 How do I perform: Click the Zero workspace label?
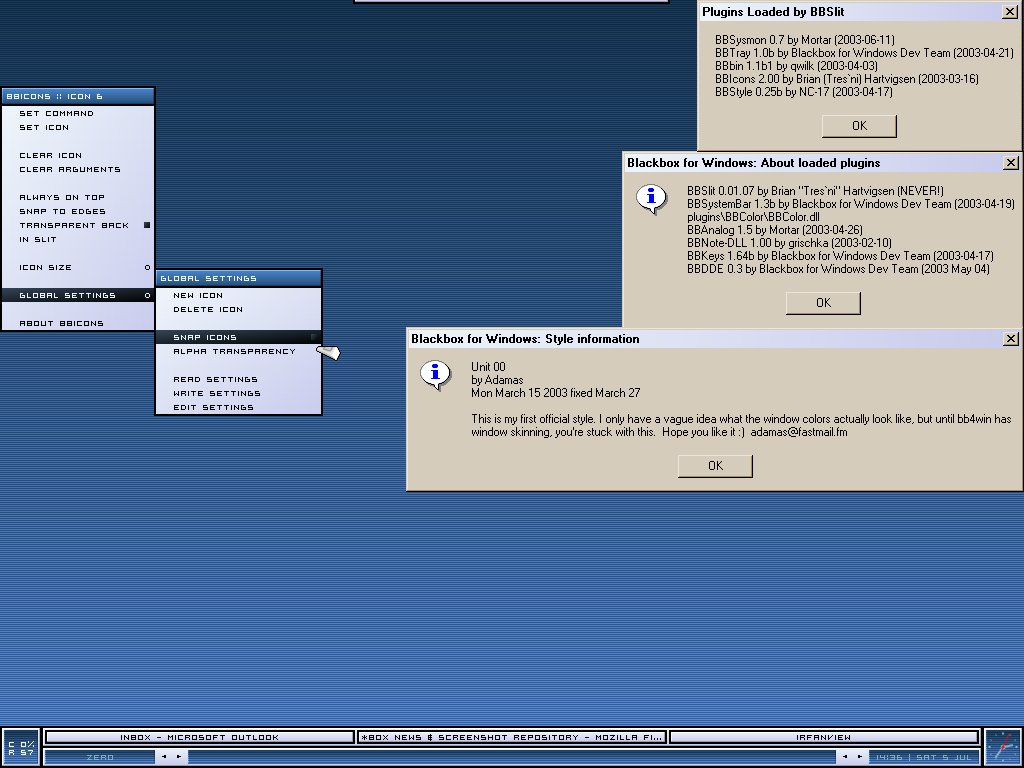coord(100,758)
